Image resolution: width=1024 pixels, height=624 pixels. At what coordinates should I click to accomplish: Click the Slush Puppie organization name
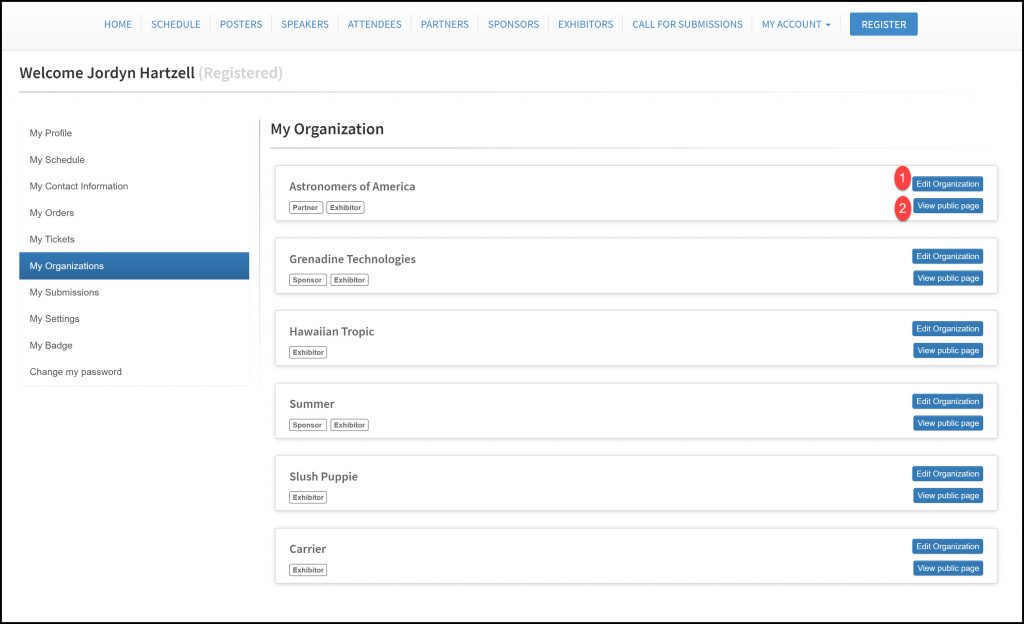(x=323, y=476)
